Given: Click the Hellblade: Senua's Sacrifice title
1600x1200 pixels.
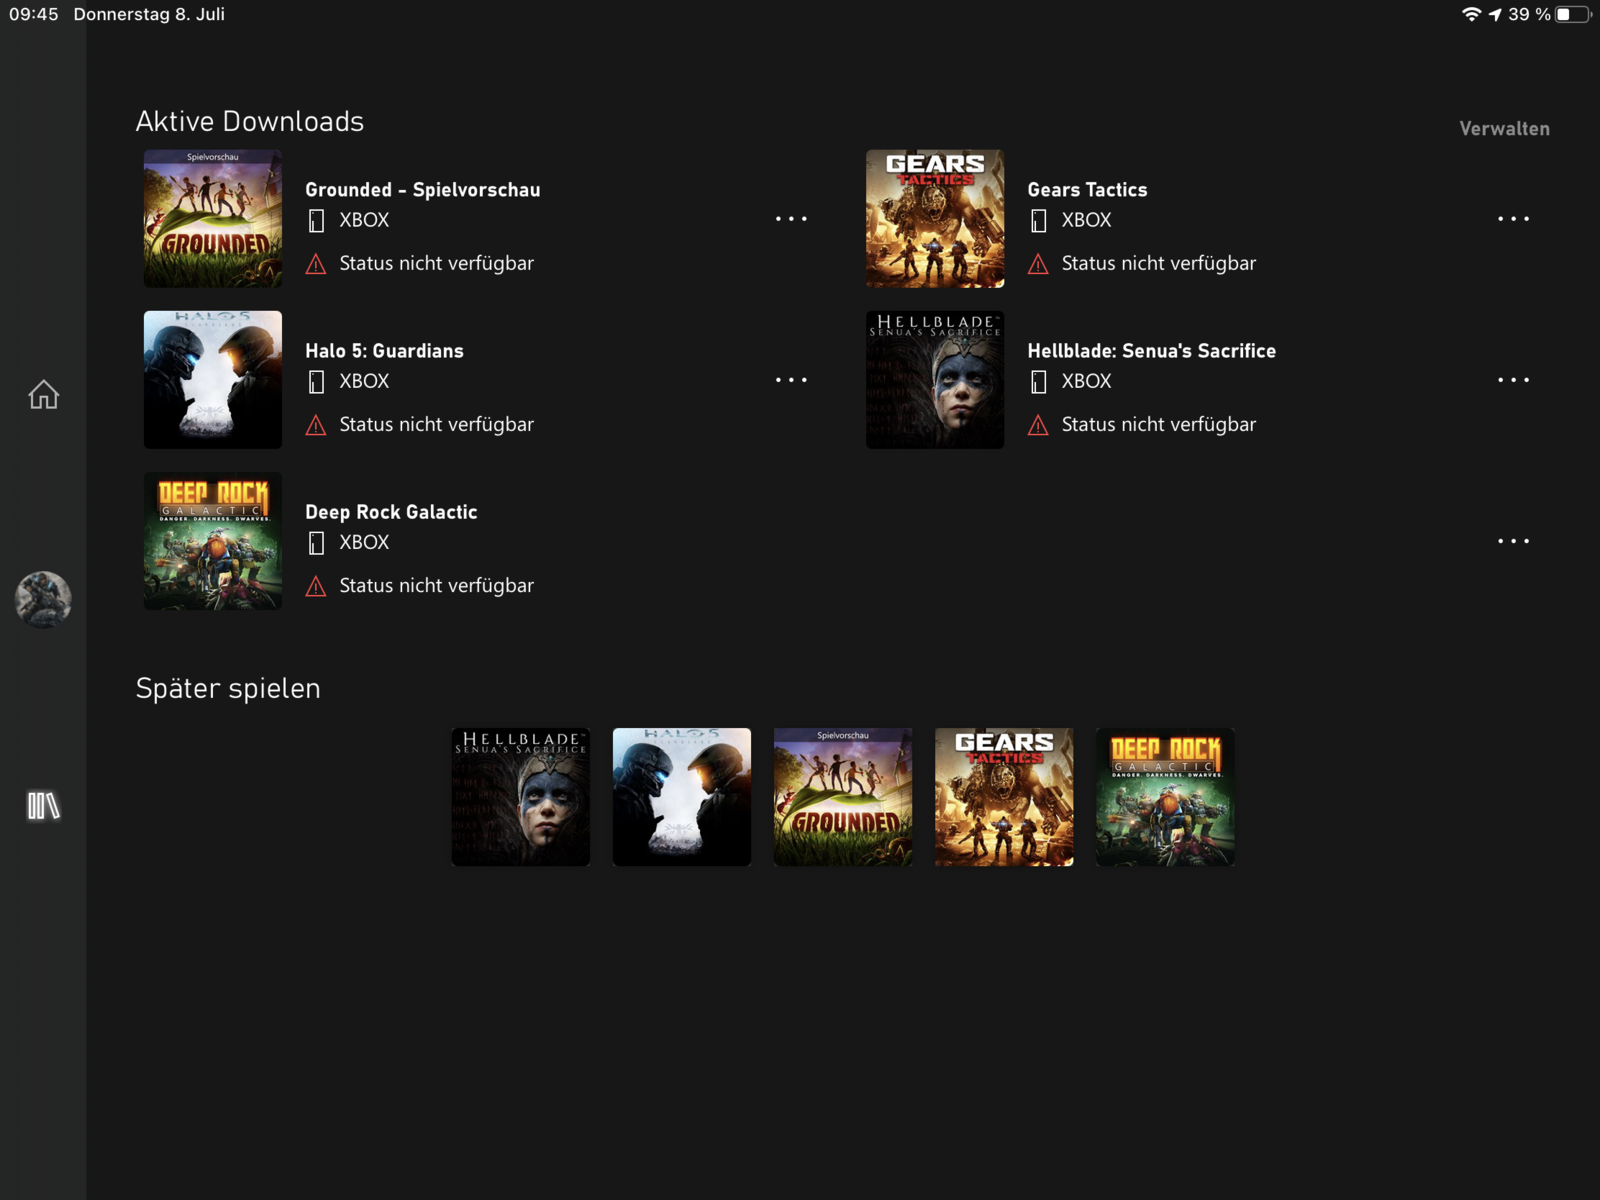Looking at the screenshot, I should [x=1151, y=351].
